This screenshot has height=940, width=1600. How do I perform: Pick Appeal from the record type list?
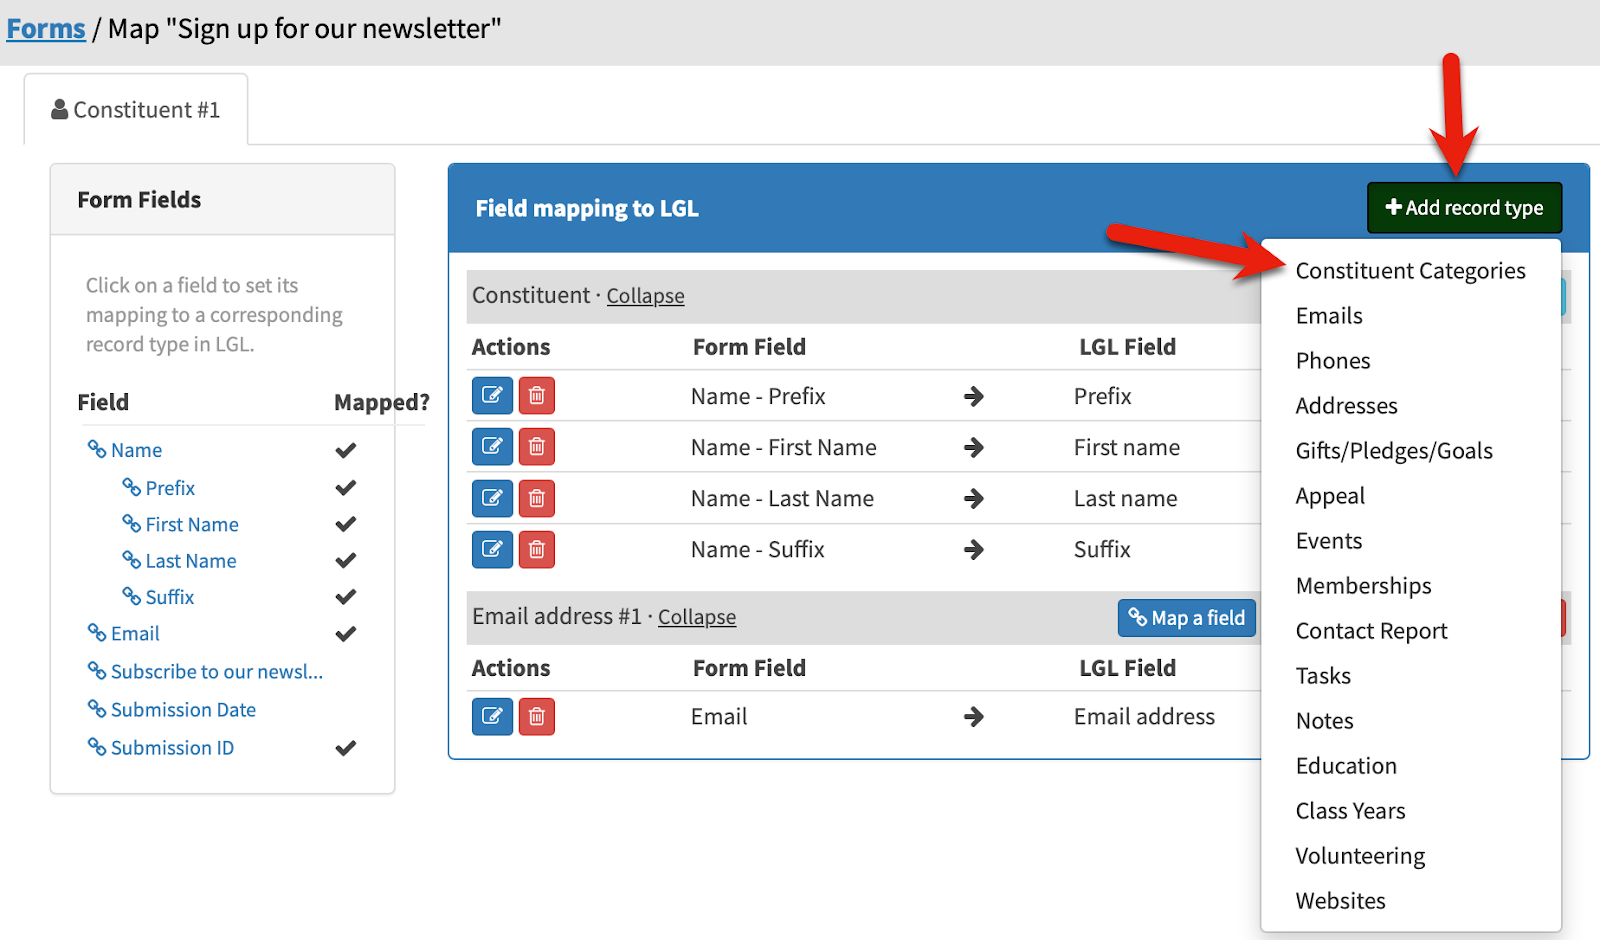pyautogui.click(x=1330, y=496)
